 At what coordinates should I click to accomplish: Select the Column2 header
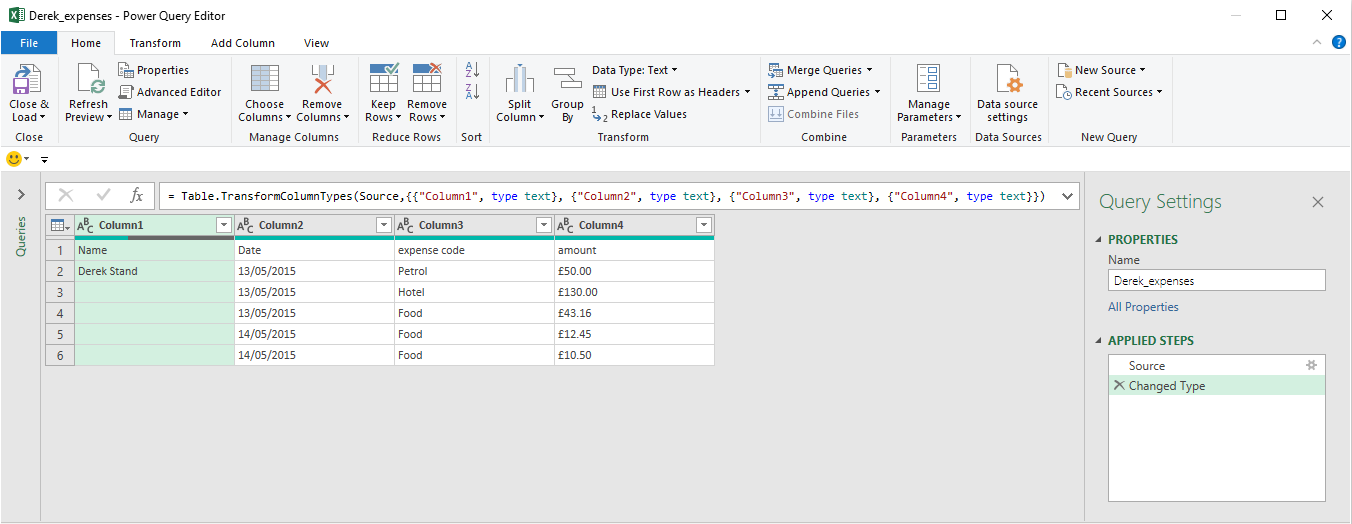(x=314, y=226)
